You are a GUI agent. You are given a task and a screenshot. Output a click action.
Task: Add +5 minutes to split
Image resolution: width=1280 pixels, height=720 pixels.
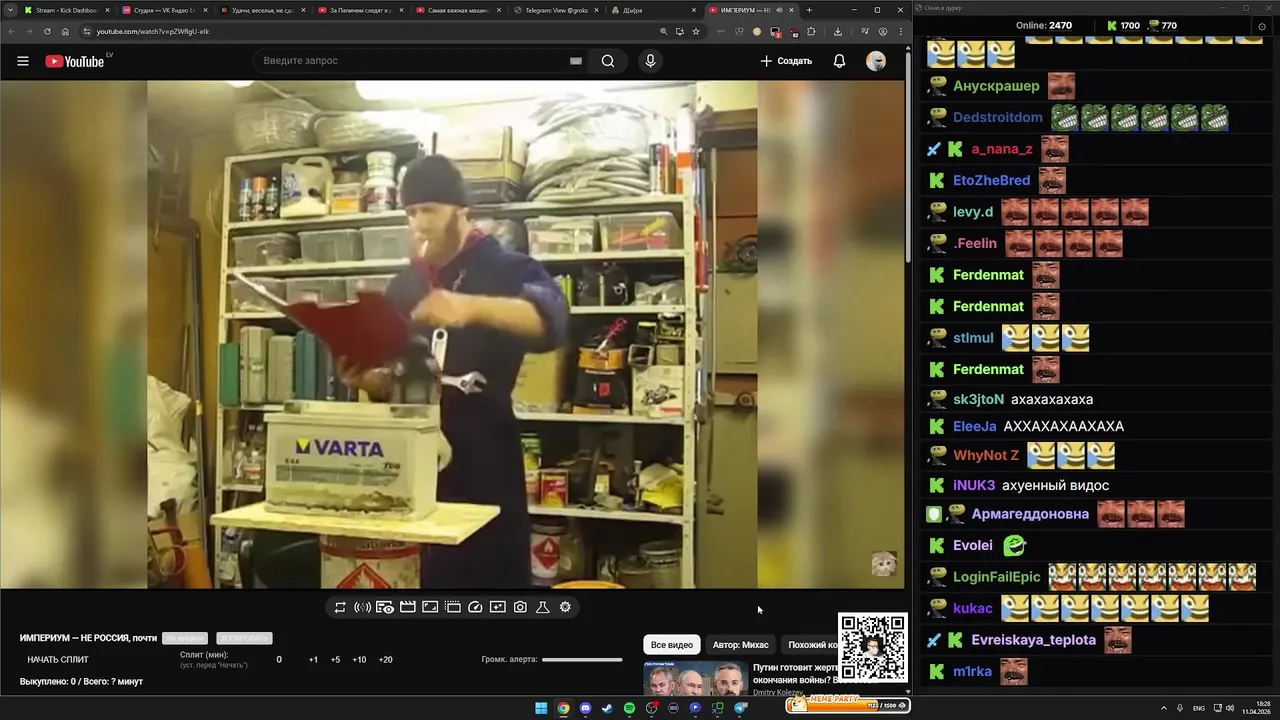click(335, 660)
